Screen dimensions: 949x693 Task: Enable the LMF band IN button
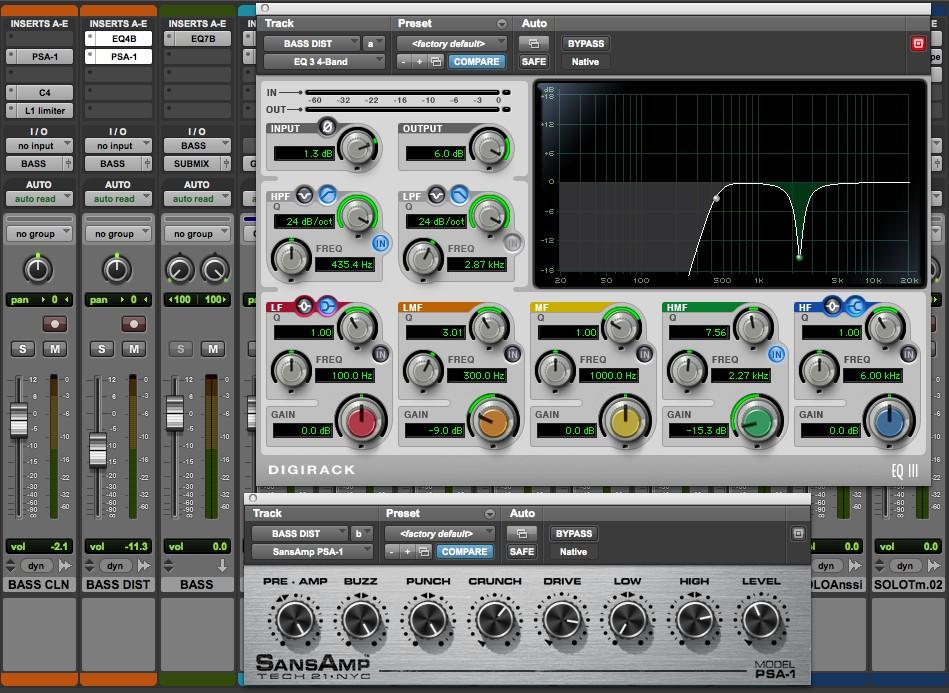(x=512, y=354)
